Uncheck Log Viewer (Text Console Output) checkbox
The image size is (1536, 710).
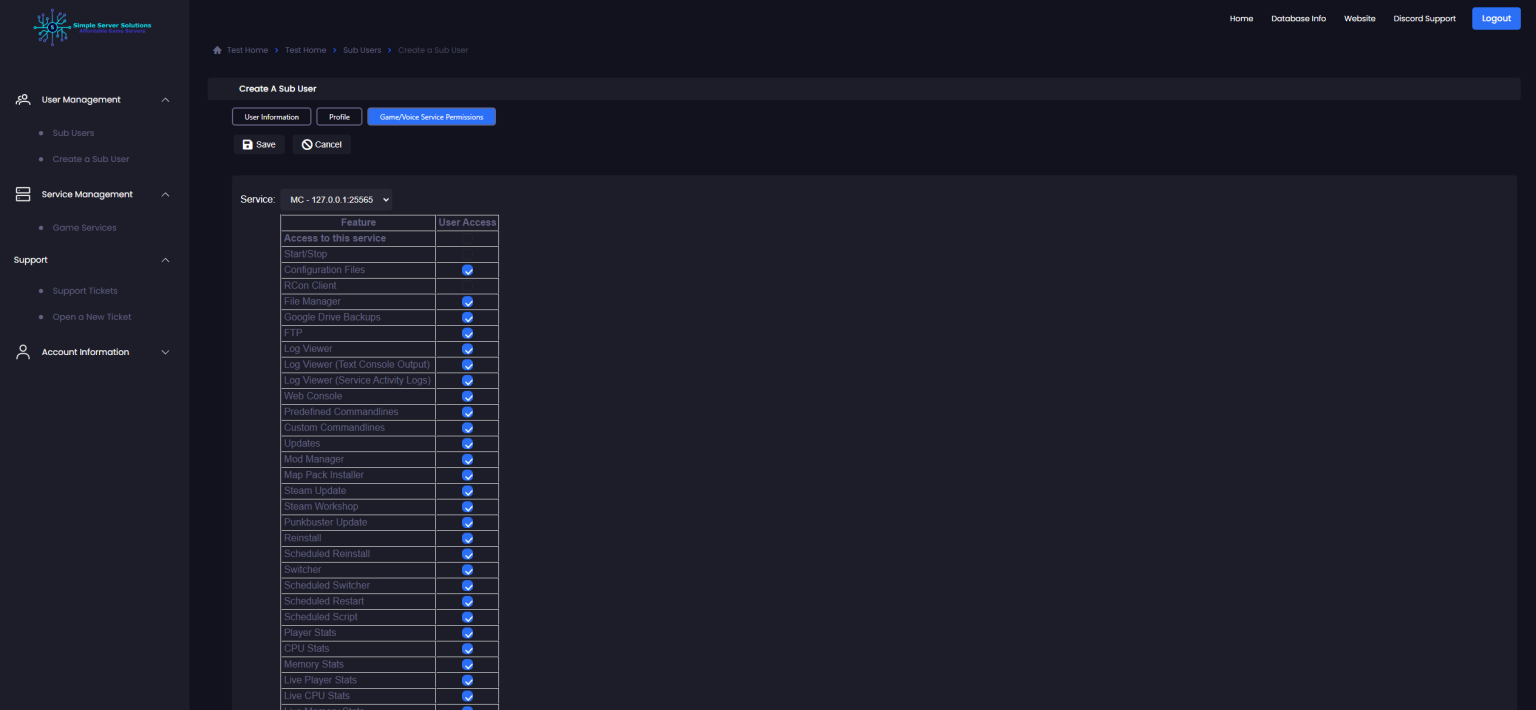pos(467,365)
